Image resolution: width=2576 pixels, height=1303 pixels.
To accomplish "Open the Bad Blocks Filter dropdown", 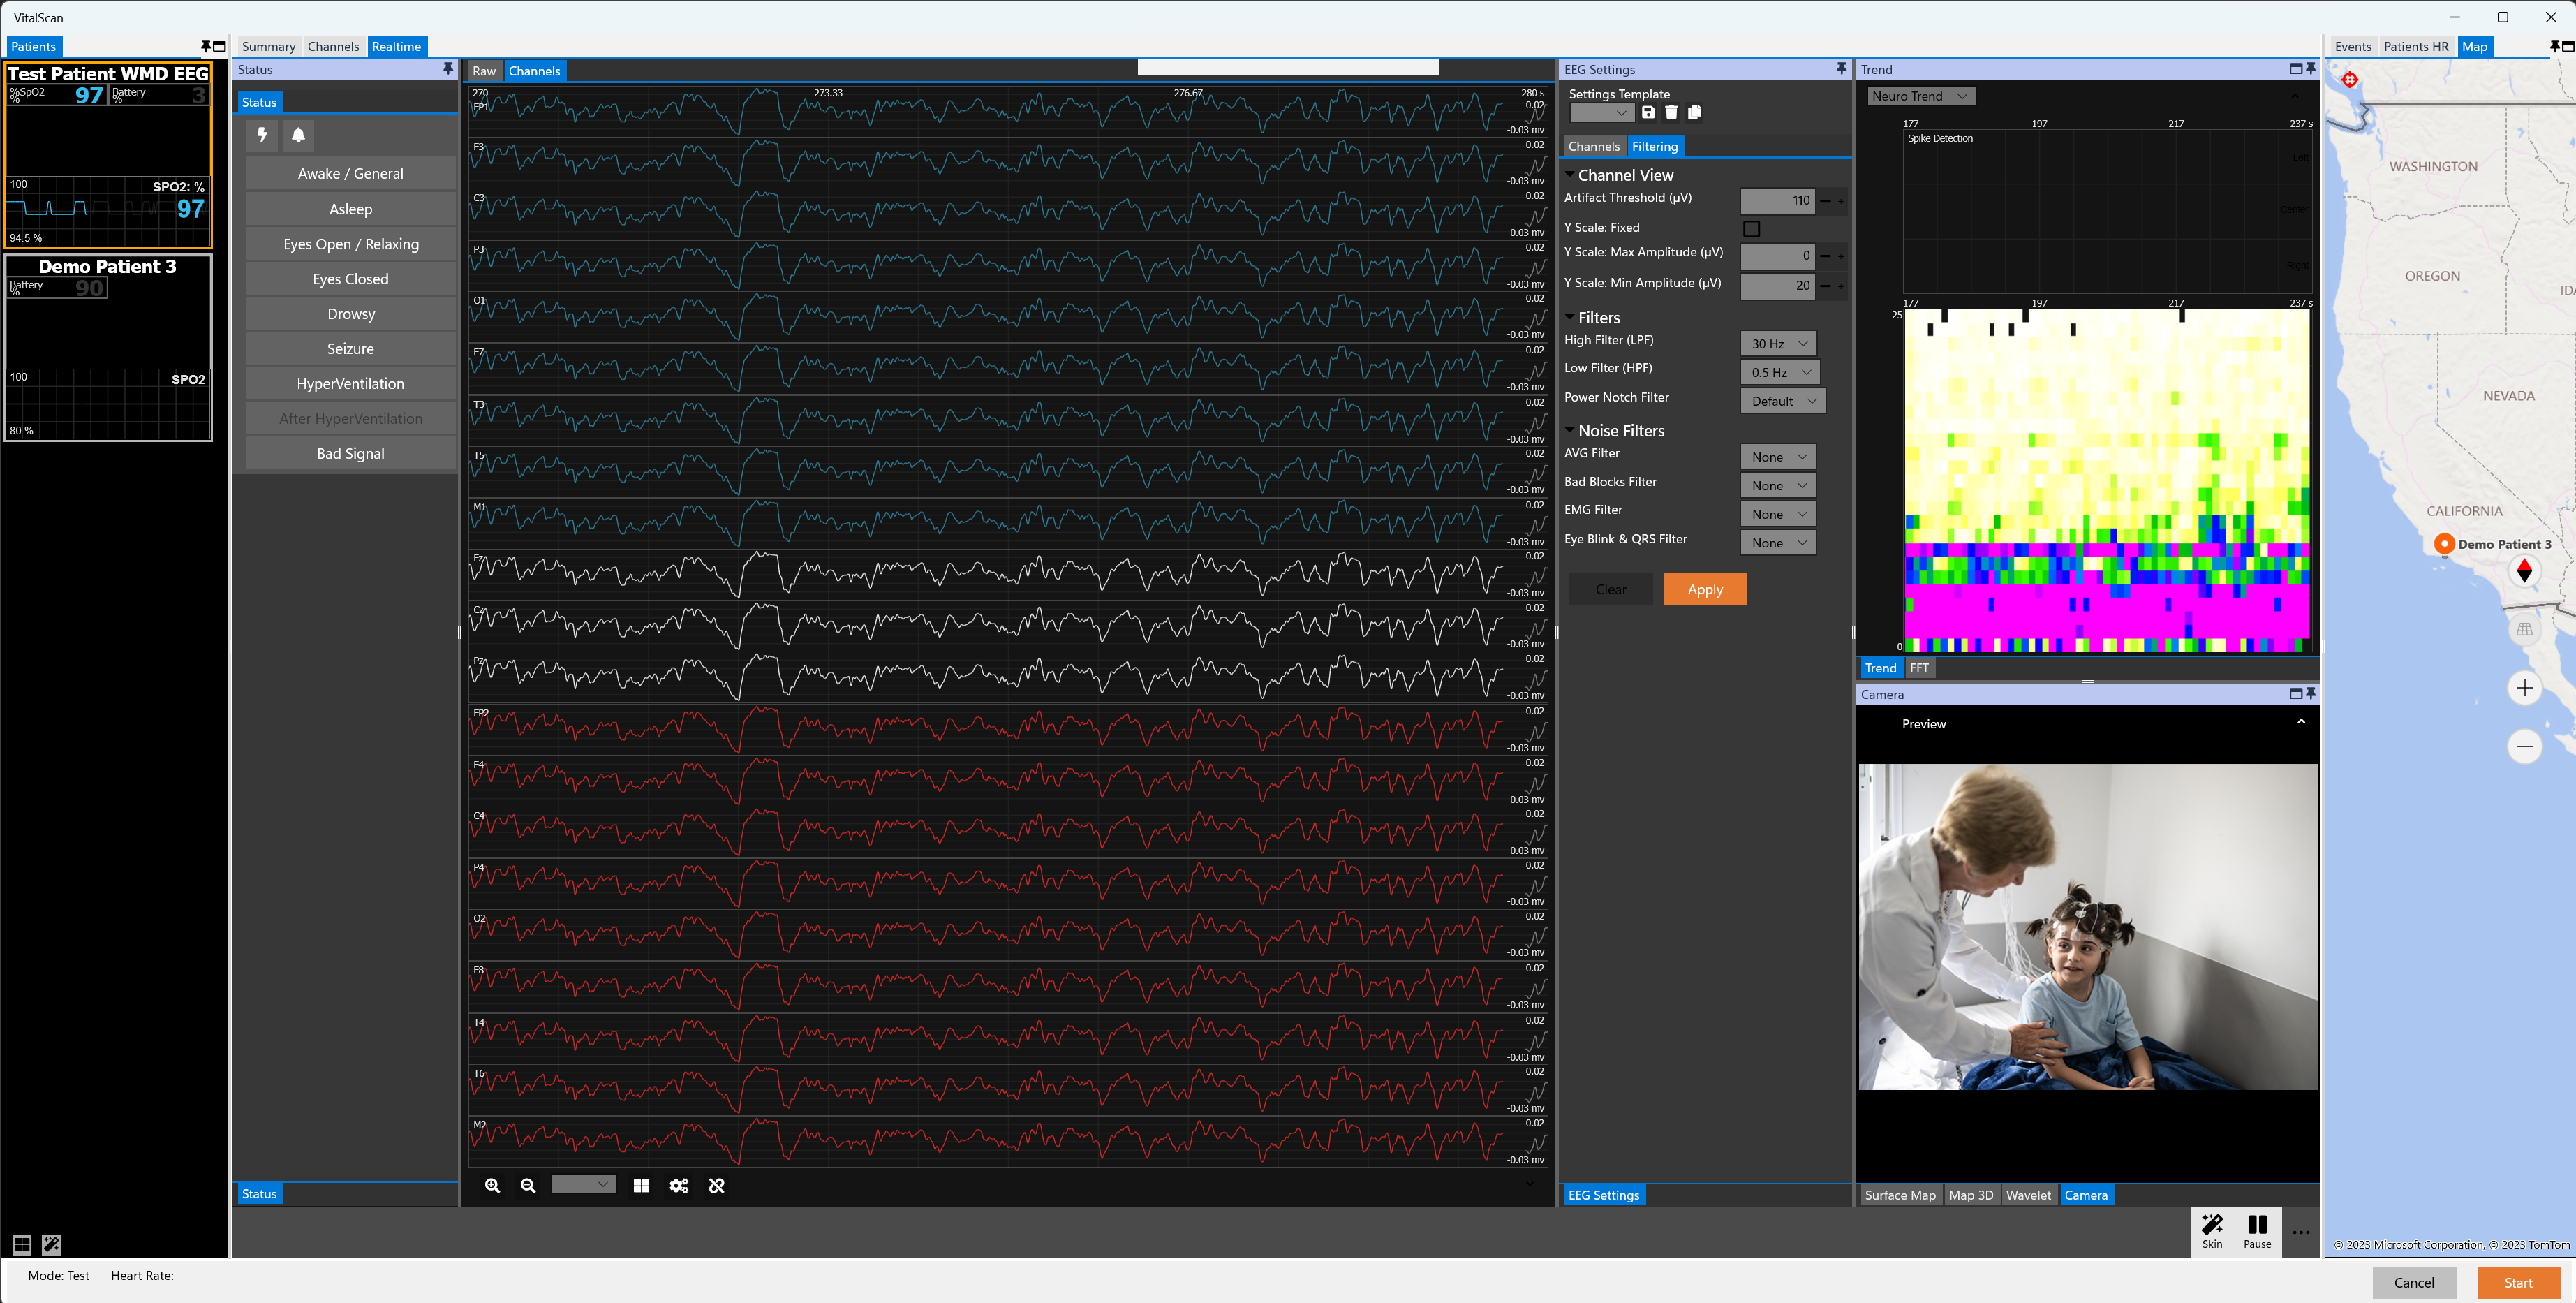I will 1778,486.
